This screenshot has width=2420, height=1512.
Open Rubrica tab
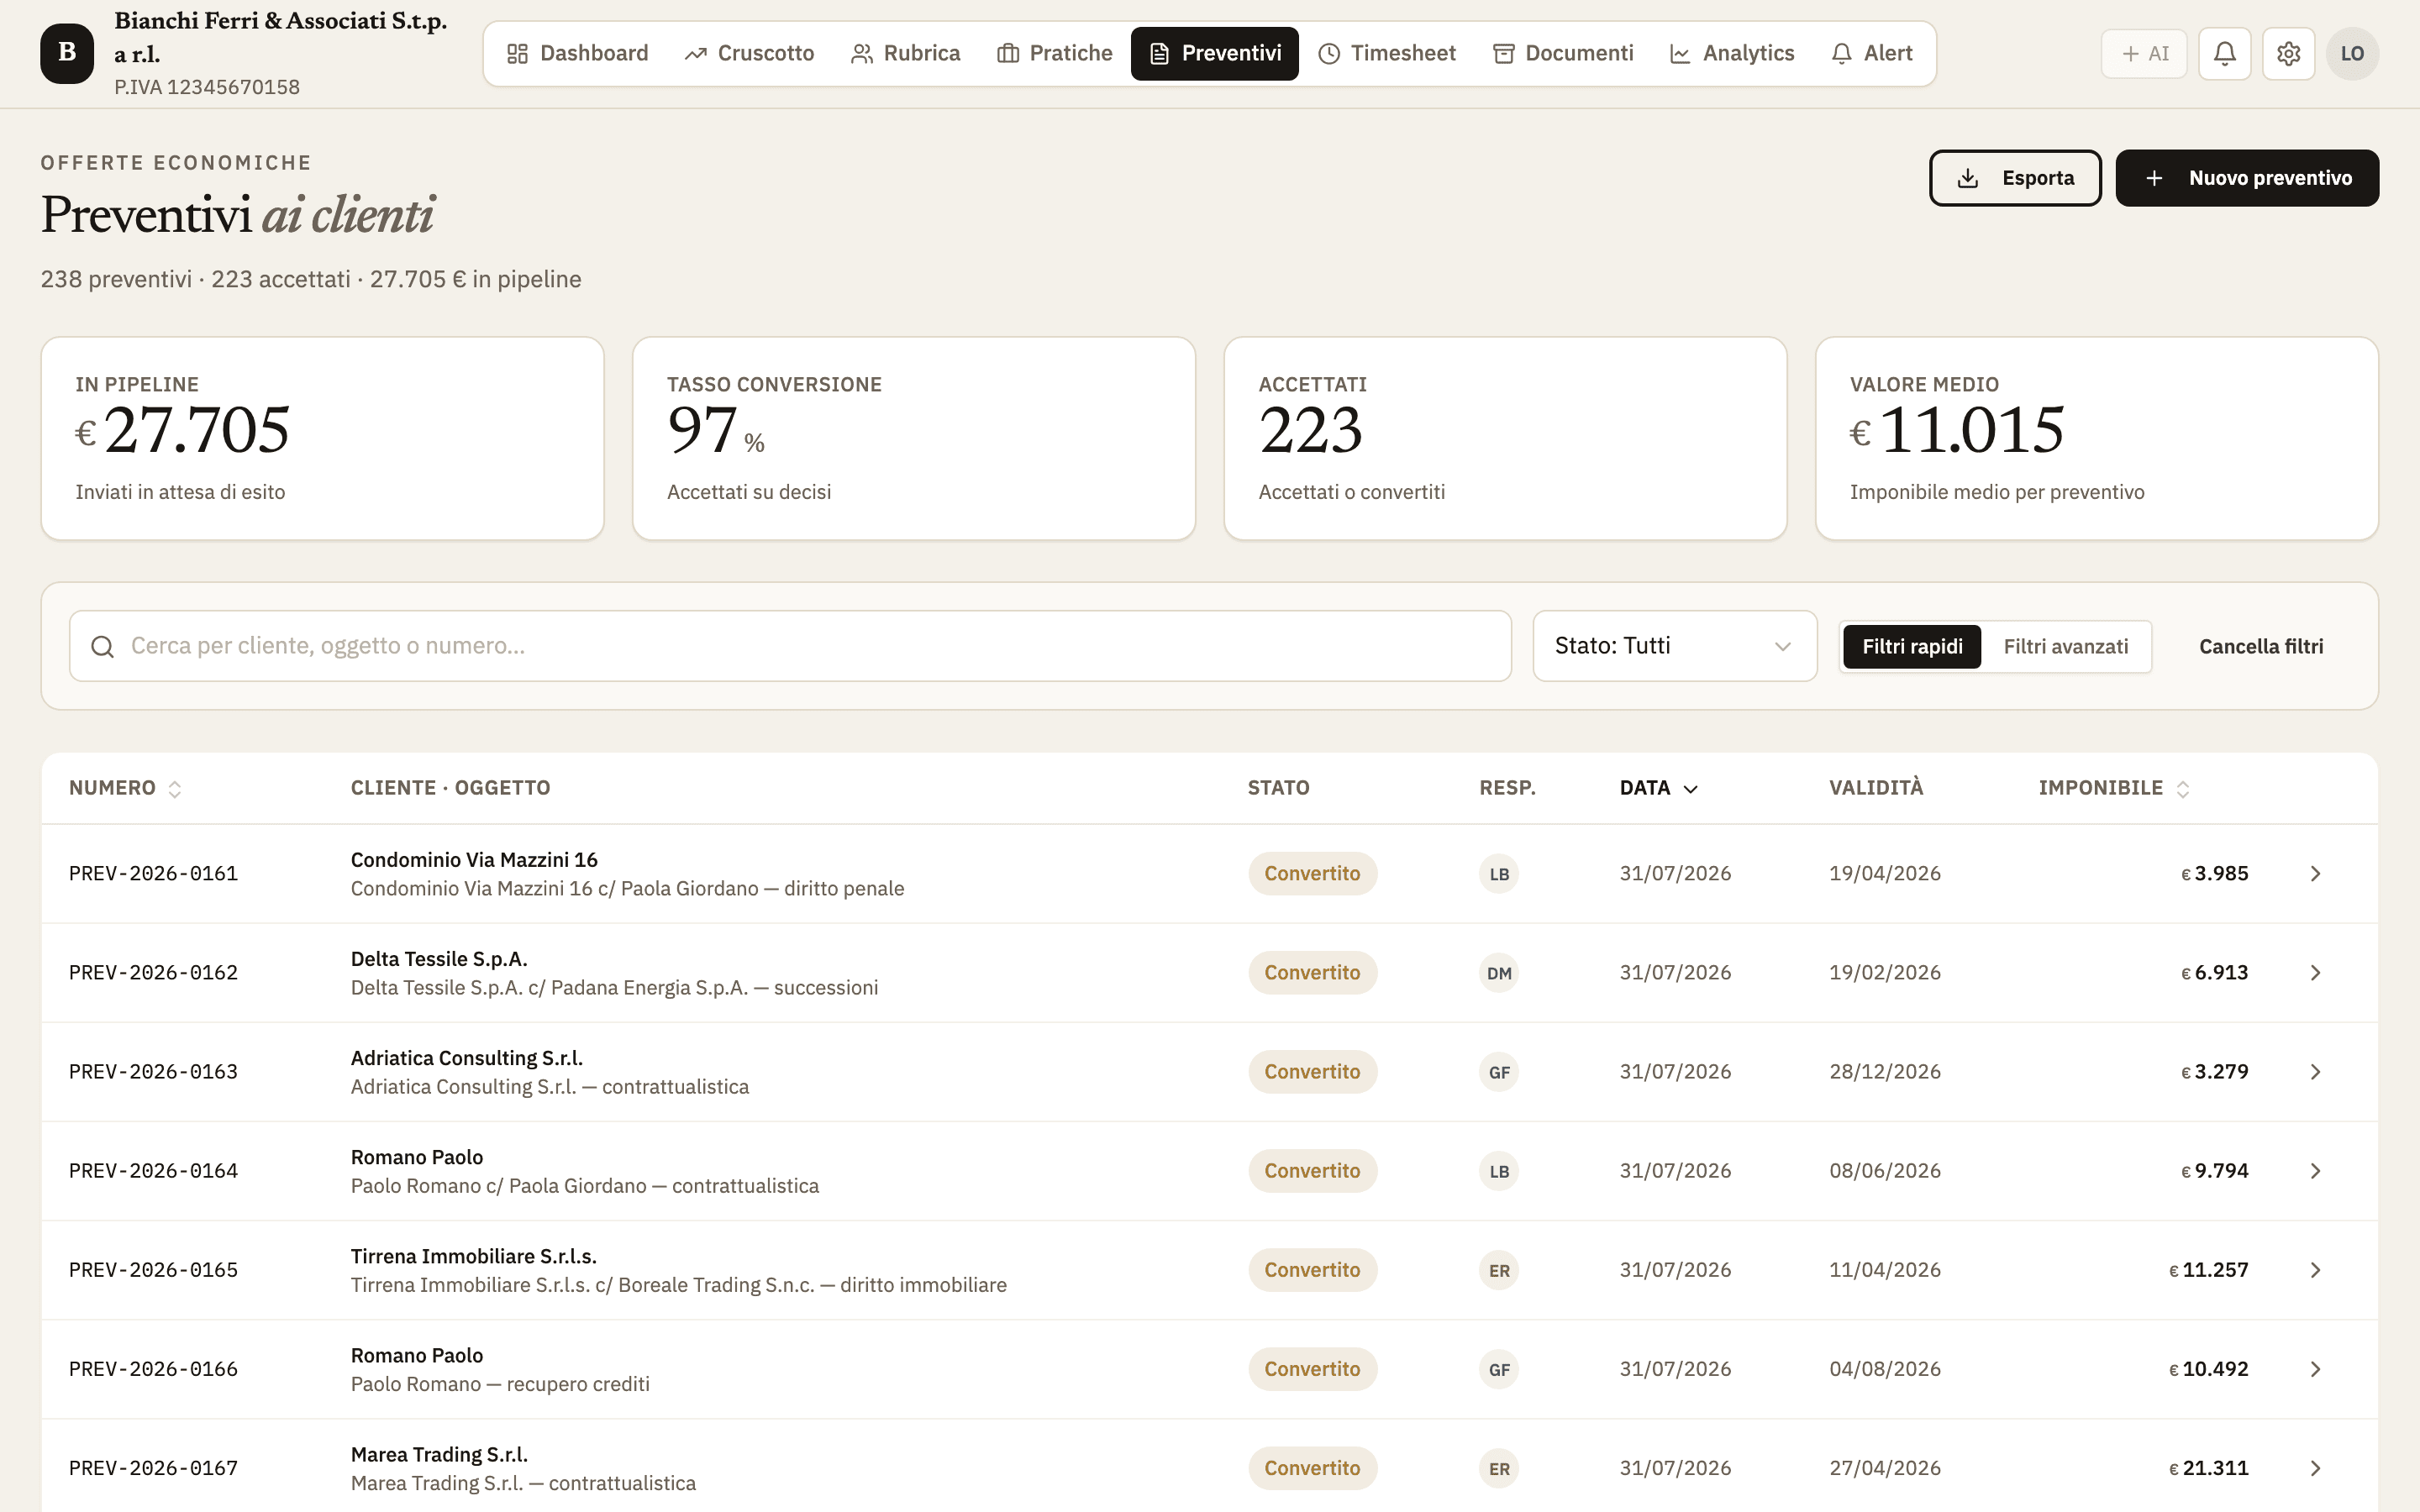pos(905,53)
